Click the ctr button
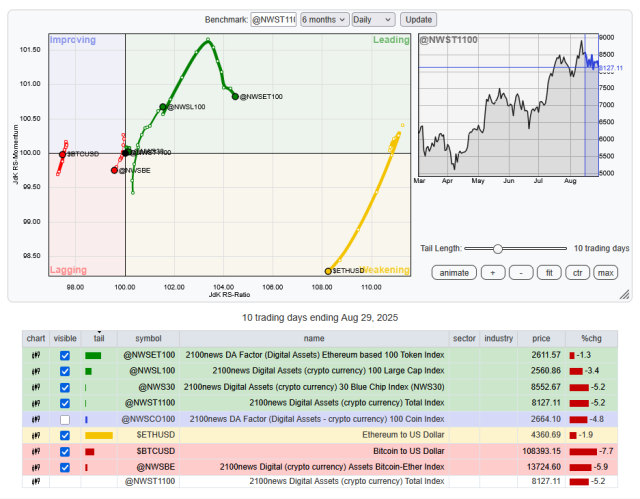640x499 pixels. [x=578, y=273]
